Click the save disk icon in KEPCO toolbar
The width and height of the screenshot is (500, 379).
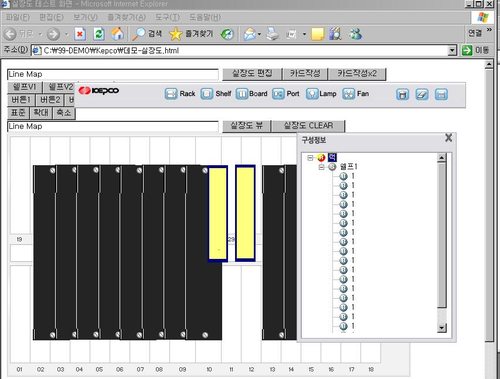coord(402,95)
